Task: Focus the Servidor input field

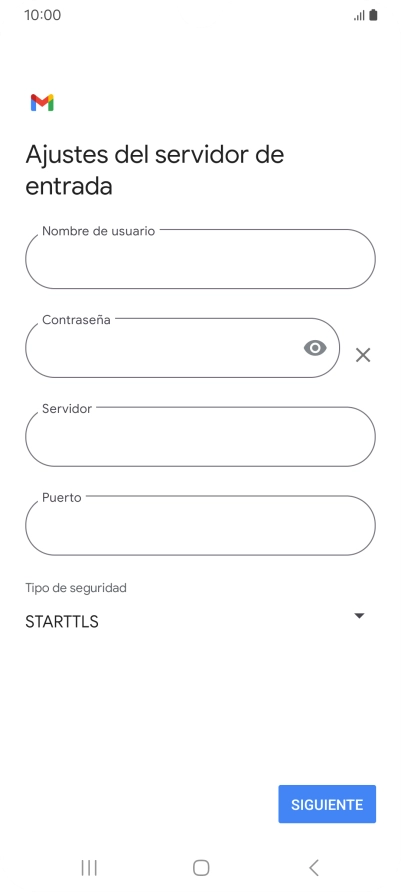Action: (x=200, y=436)
